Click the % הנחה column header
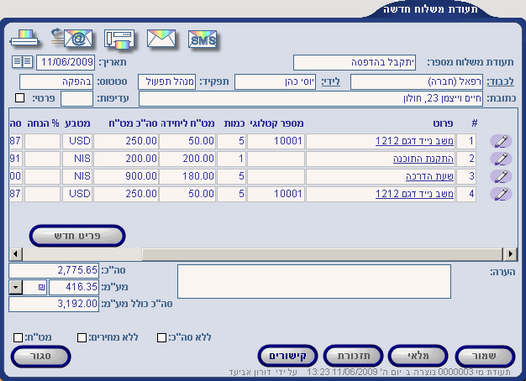This screenshot has height=381, width=526. (x=43, y=123)
